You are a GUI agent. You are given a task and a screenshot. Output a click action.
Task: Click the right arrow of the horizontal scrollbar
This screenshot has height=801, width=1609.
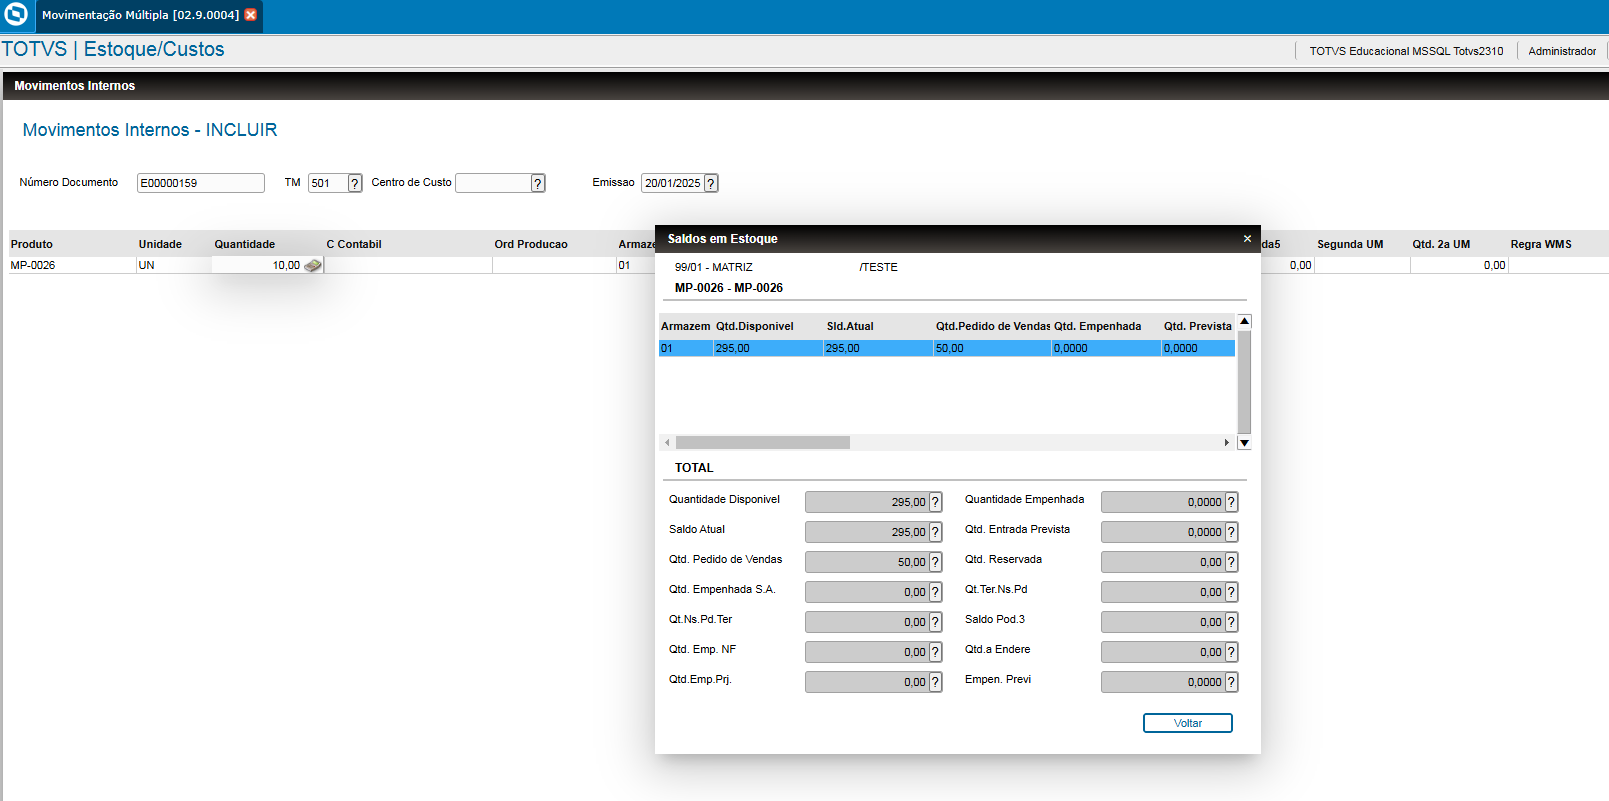coord(1227,442)
